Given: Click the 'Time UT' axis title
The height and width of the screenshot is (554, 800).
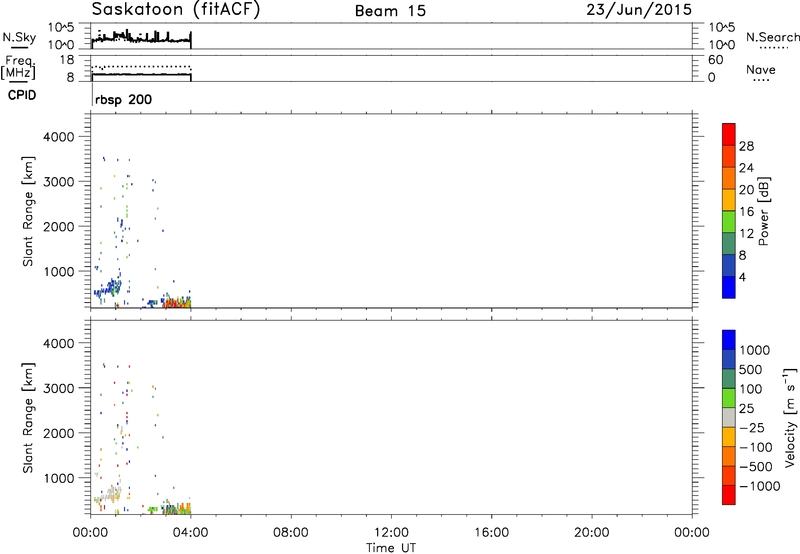Looking at the screenshot, I should tap(391, 548).
